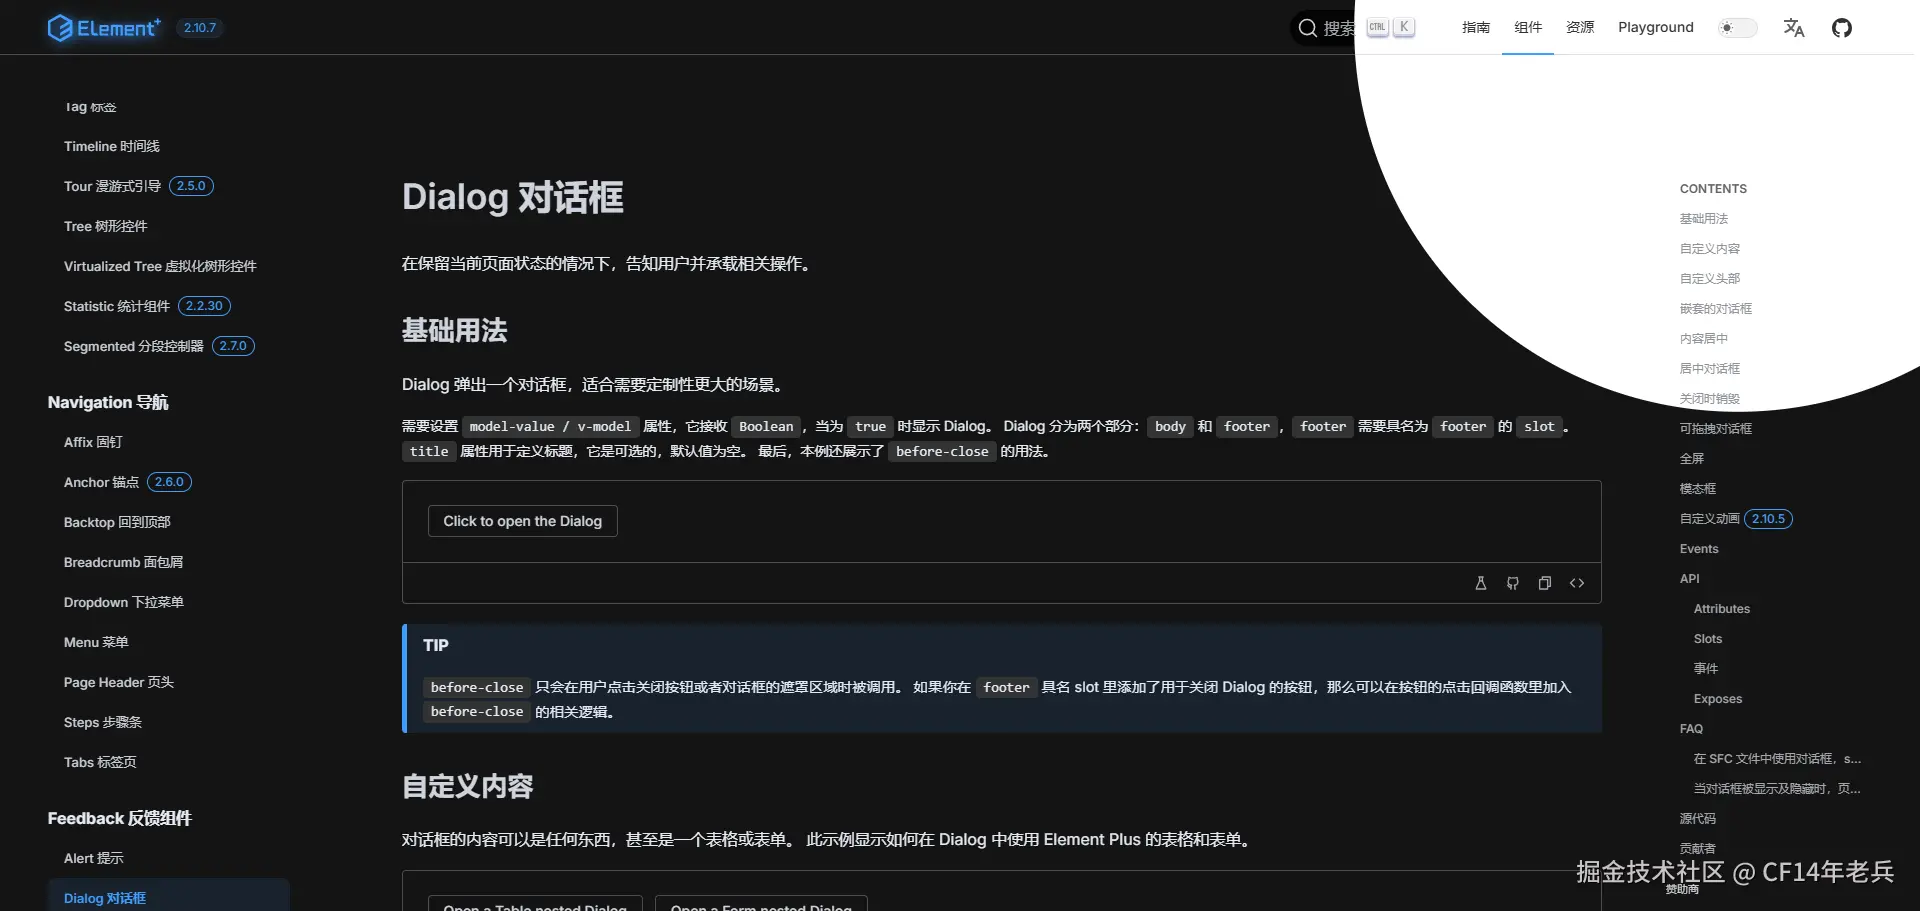Click the 'Click to open the Dialog' button
This screenshot has width=1920, height=911.
coord(523,521)
